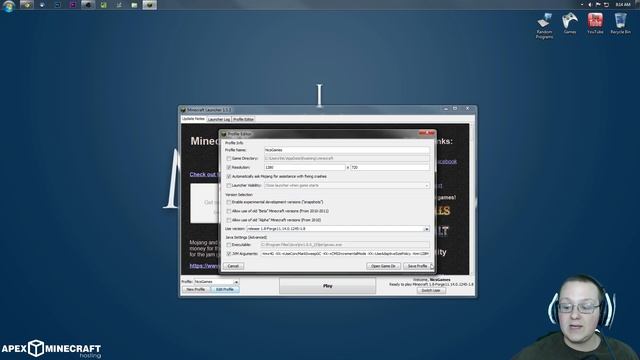The image size is (640, 360).
Task: Click the Minecraft launcher taskbar icon
Action: pos(149,5)
